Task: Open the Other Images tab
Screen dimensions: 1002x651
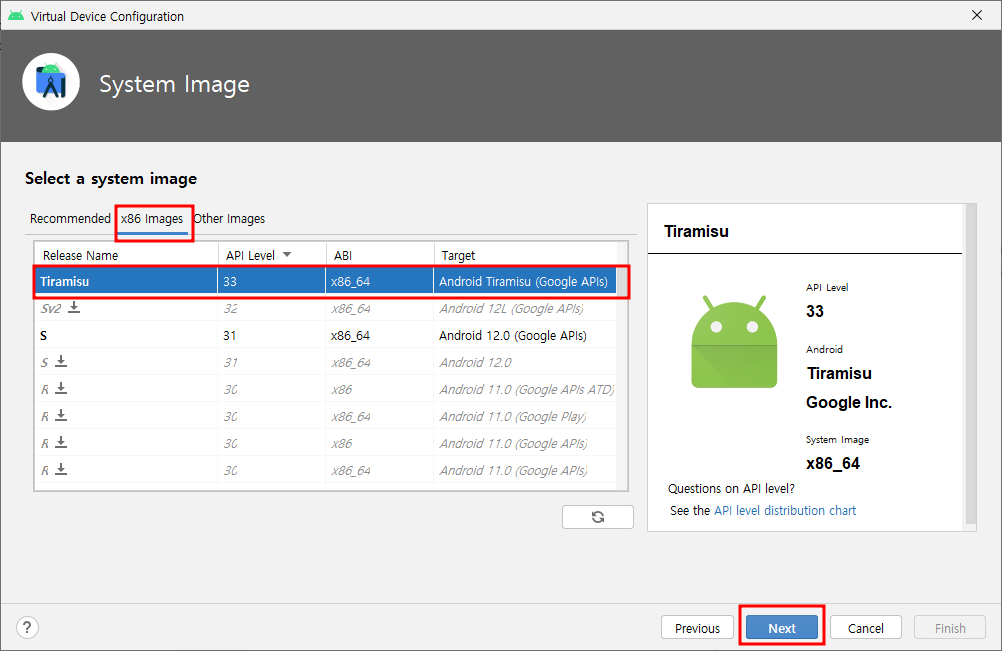Action: pos(229,218)
